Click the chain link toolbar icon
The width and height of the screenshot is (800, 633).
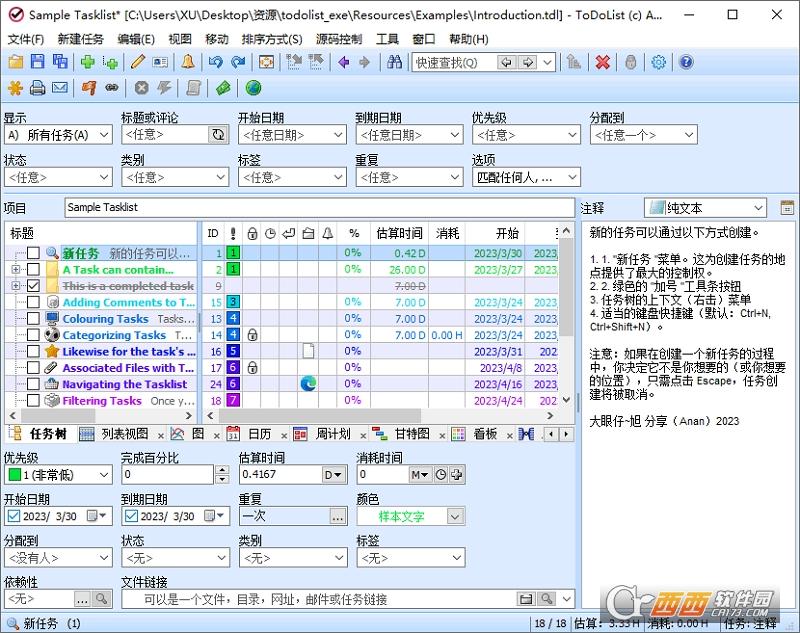(x=112, y=88)
